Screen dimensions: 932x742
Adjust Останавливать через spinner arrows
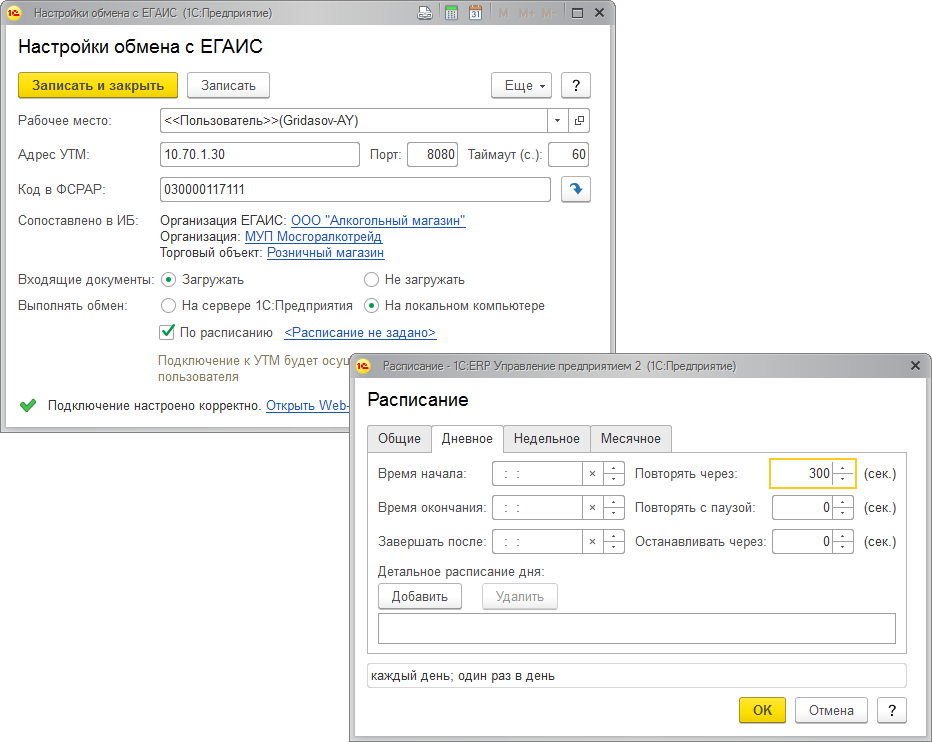[843, 542]
